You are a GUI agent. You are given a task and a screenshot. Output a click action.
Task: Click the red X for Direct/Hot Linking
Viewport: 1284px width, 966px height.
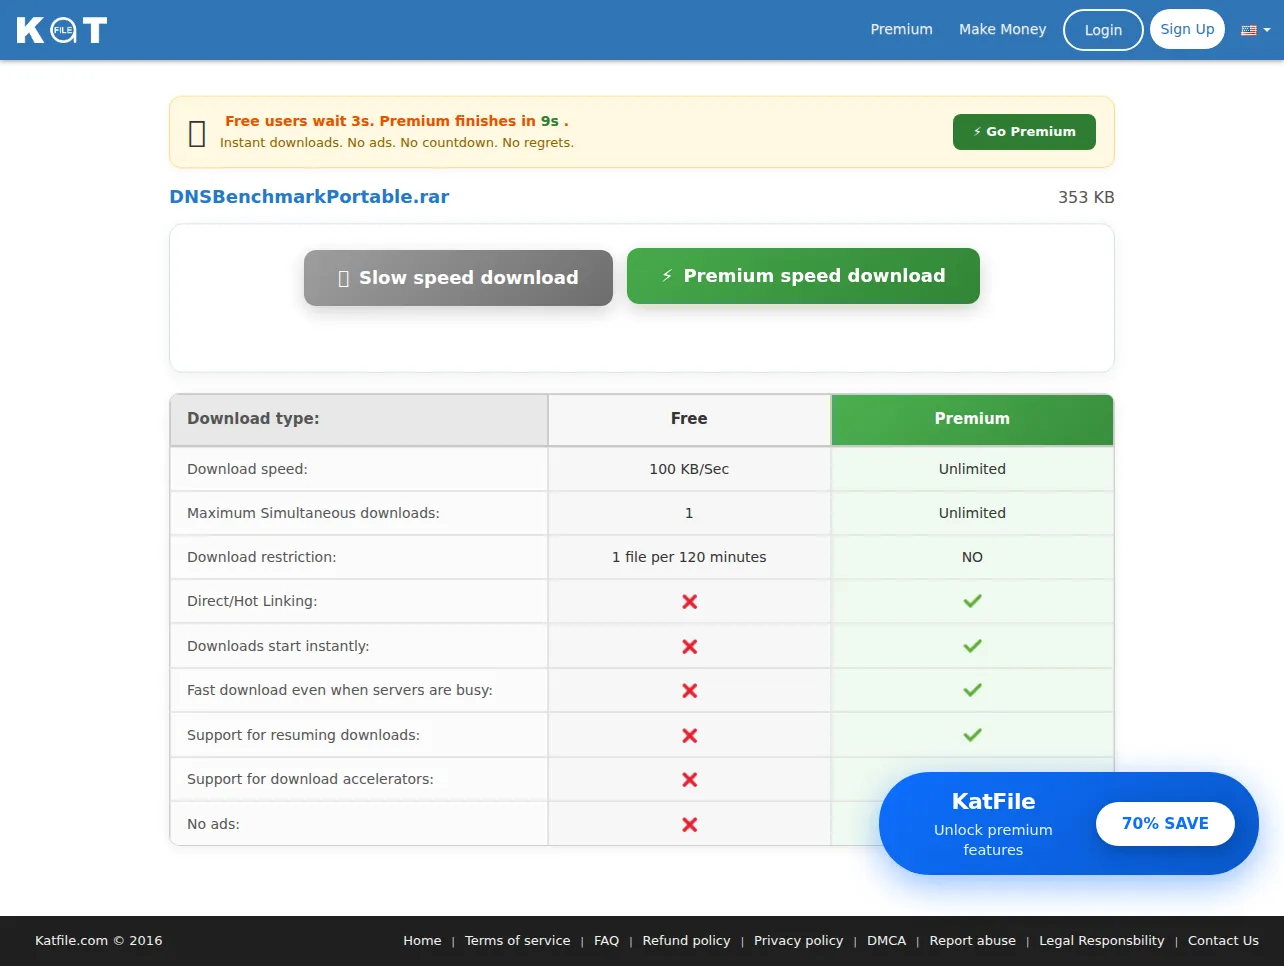pos(689,602)
